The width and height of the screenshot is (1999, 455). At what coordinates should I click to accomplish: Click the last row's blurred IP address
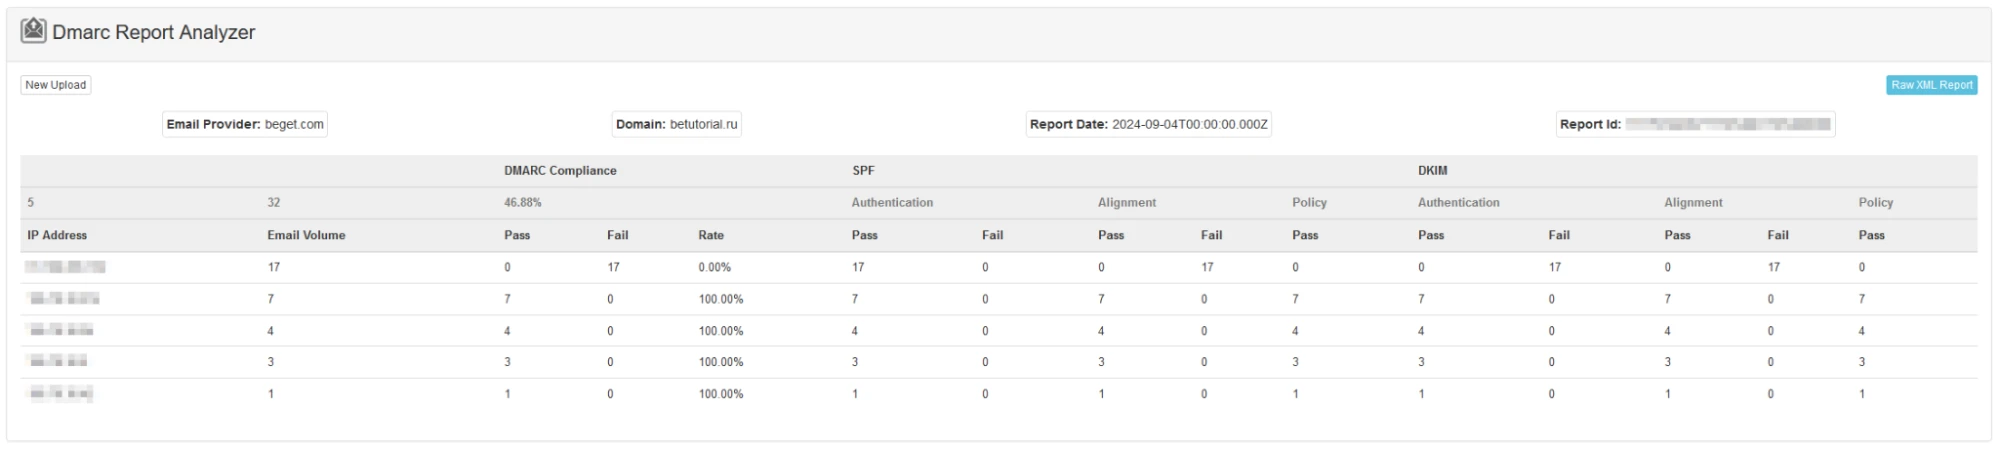point(61,394)
